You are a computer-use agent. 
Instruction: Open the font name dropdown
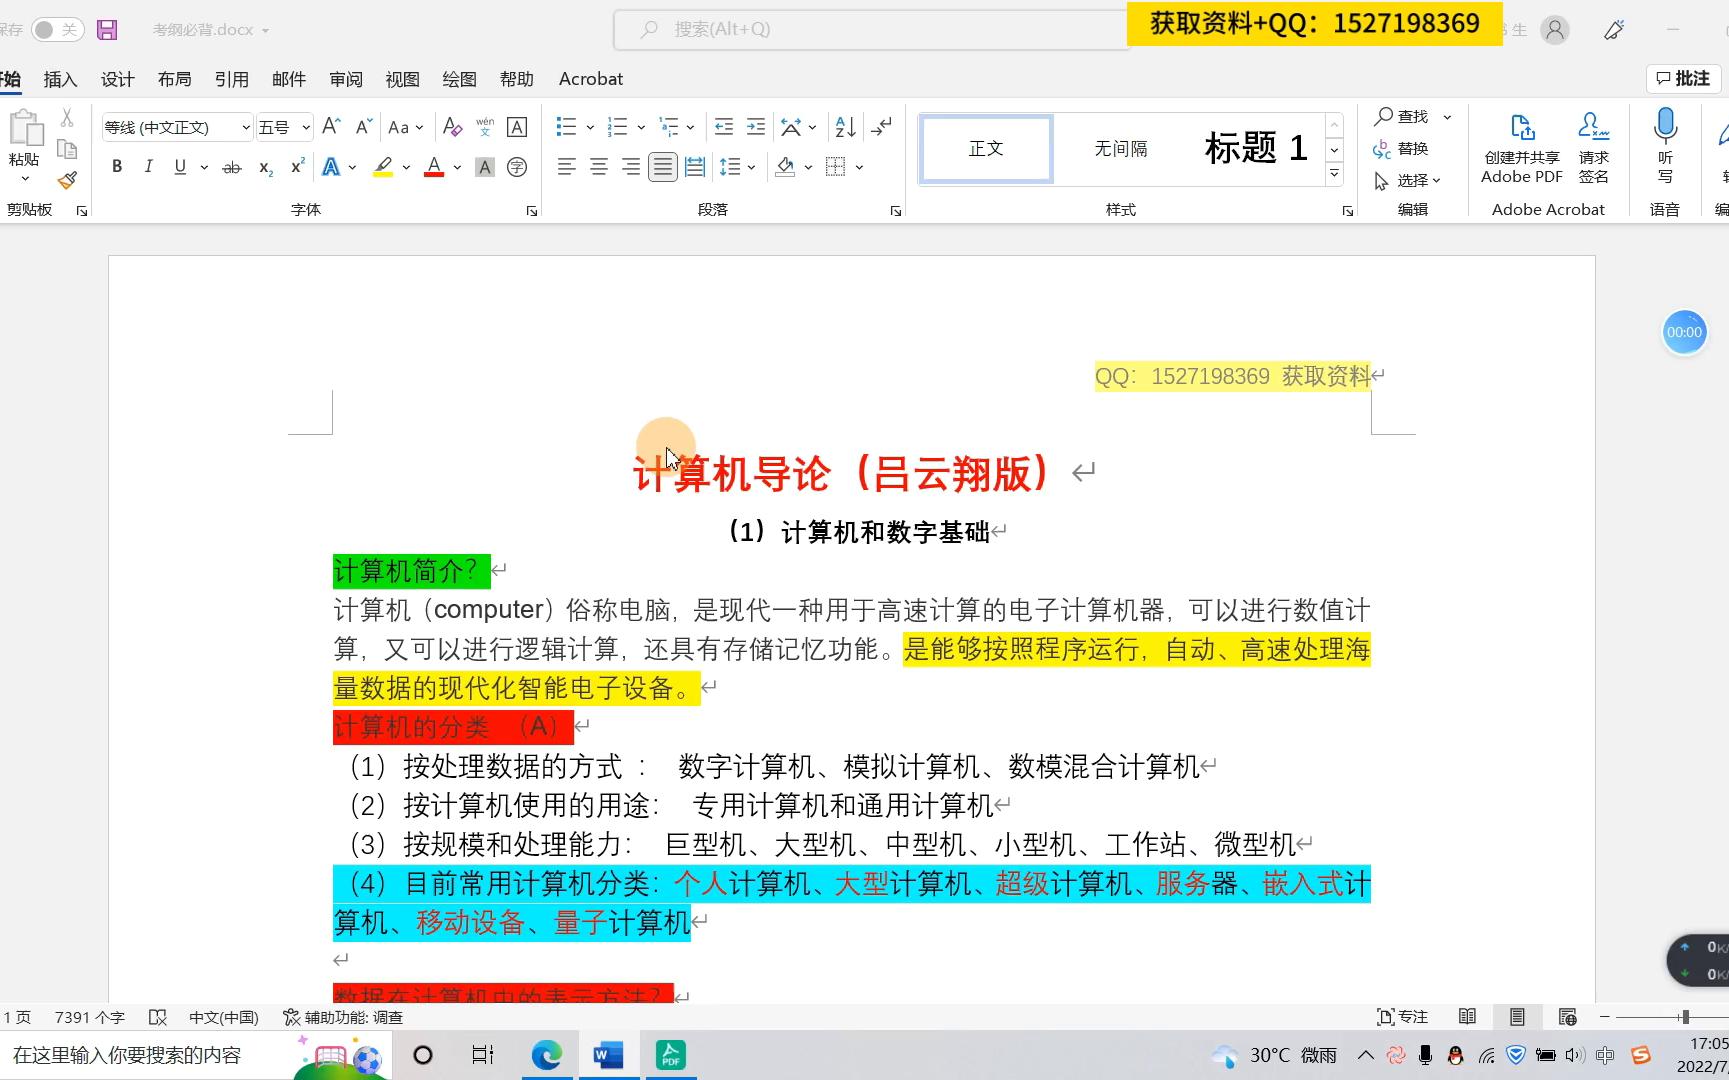click(x=245, y=127)
